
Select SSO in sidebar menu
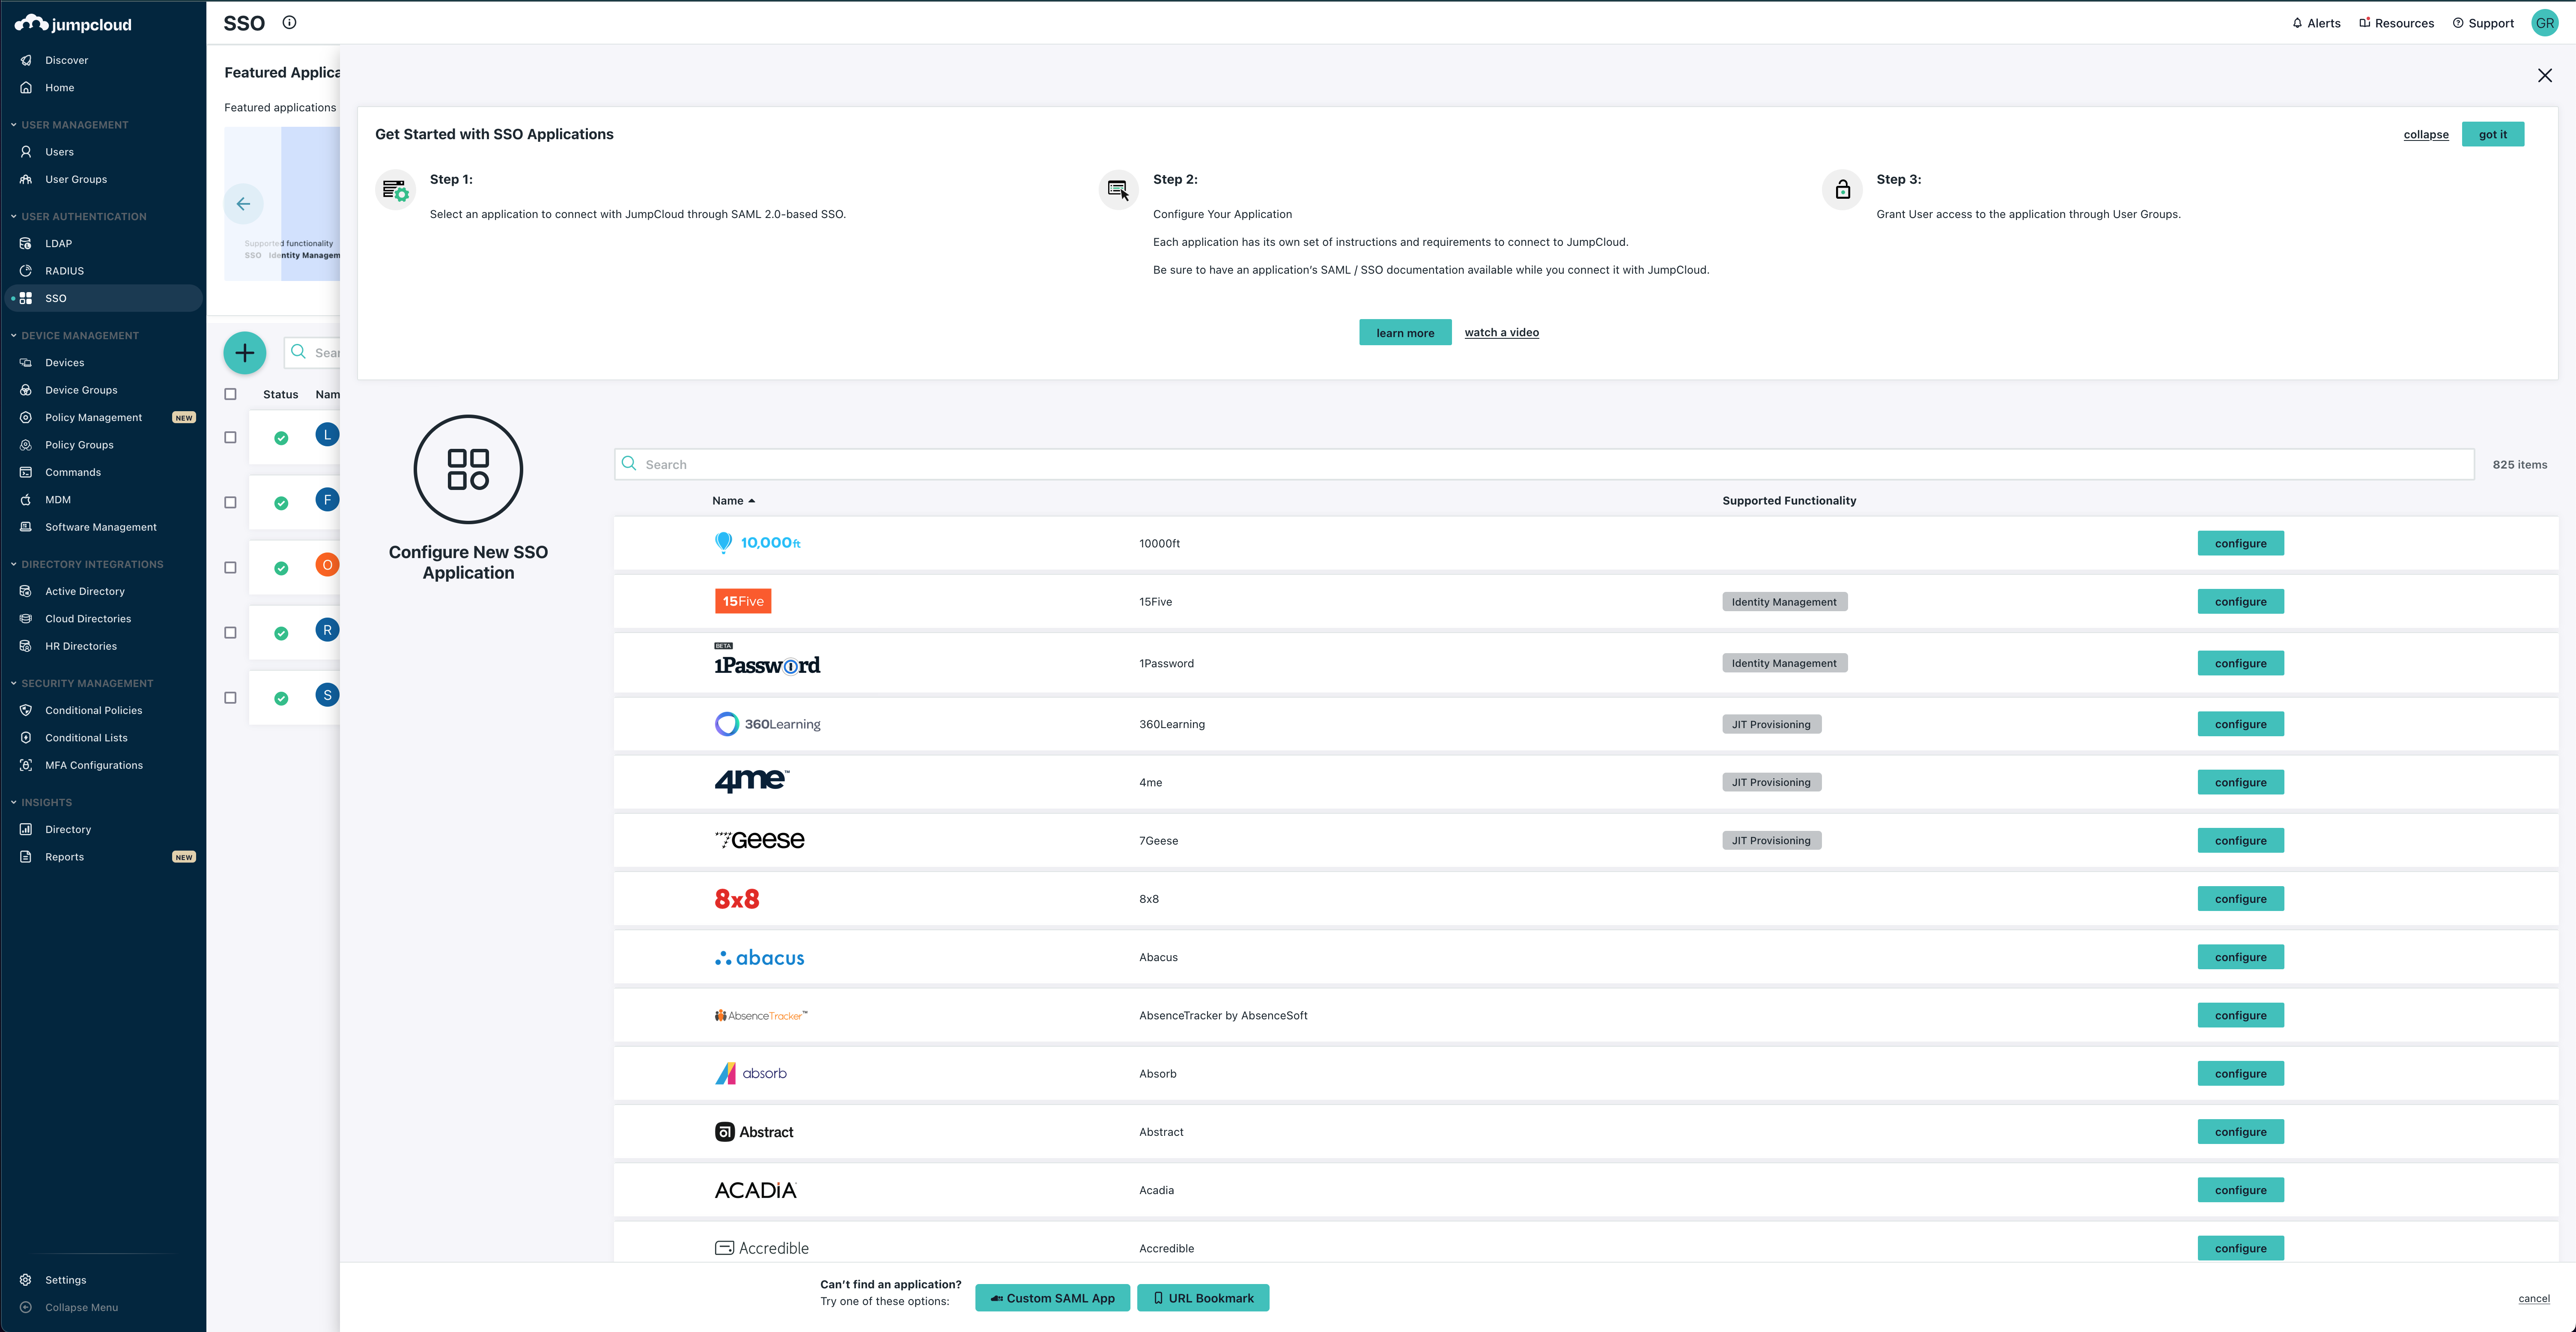point(103,298)
